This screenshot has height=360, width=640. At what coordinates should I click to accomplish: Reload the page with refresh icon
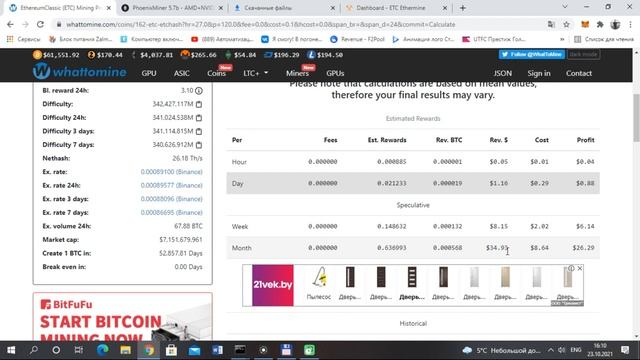(x=40, y=24)
